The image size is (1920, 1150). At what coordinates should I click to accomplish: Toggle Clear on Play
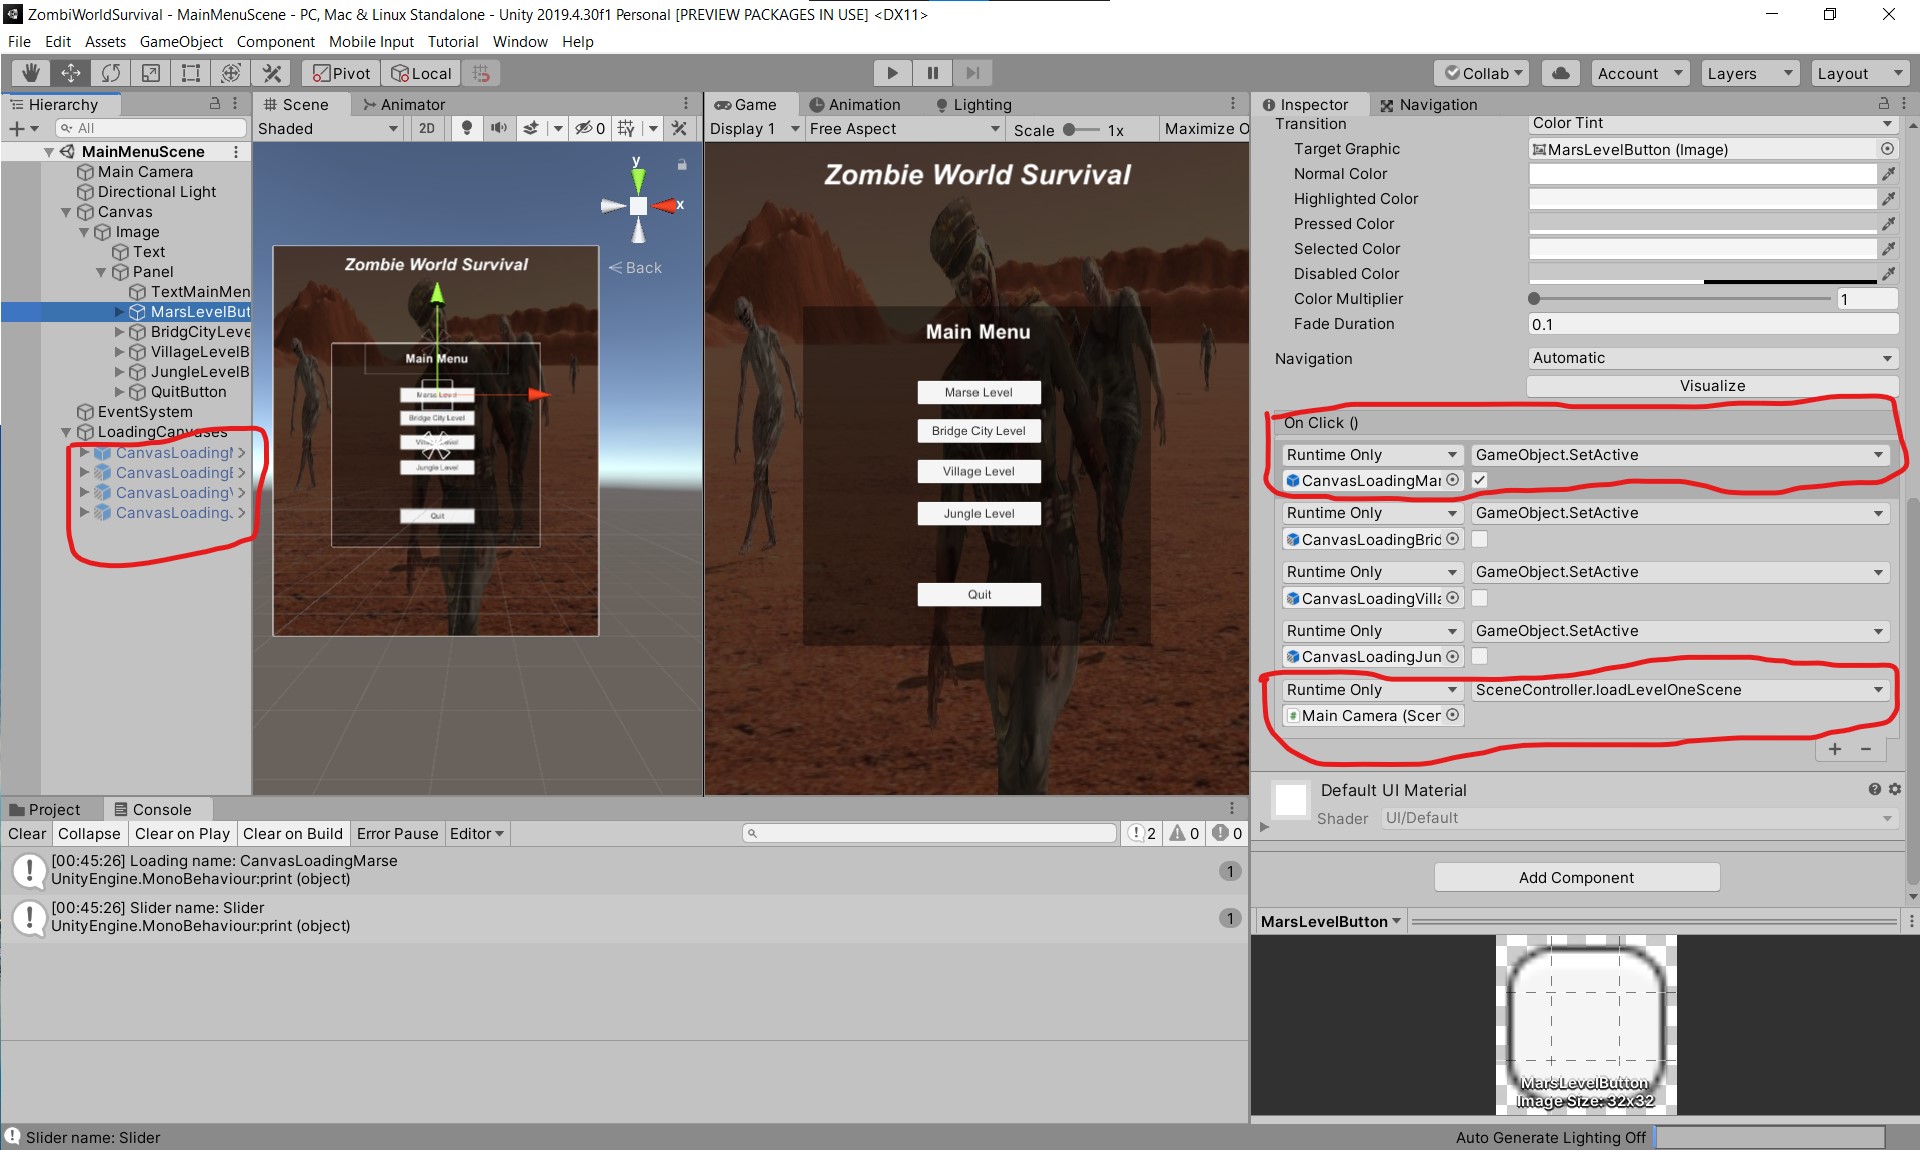pos(182,834)
